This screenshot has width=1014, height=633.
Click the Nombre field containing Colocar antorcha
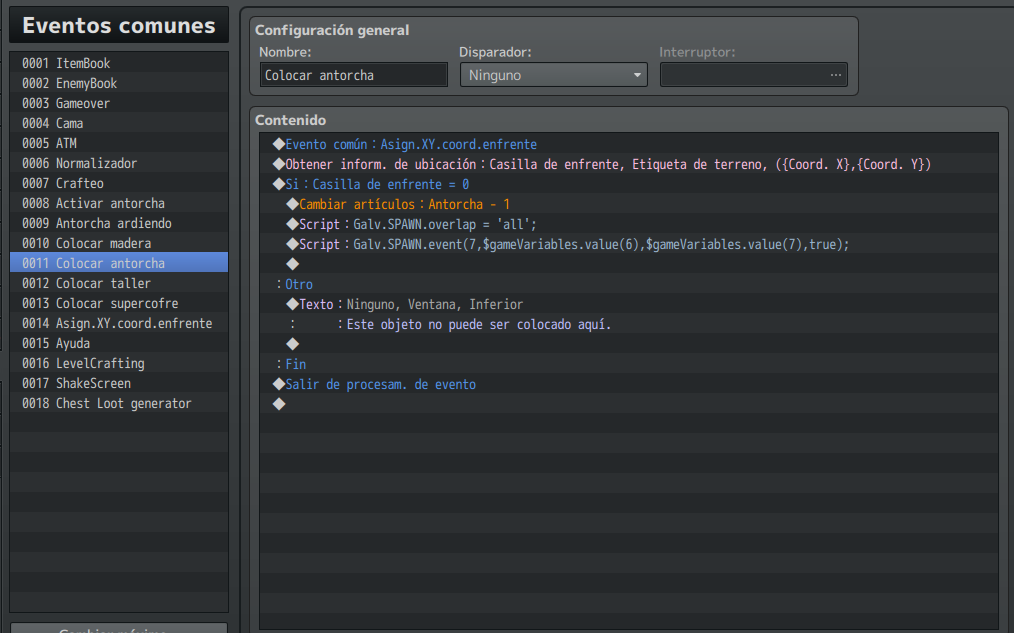tap(353, 75)
